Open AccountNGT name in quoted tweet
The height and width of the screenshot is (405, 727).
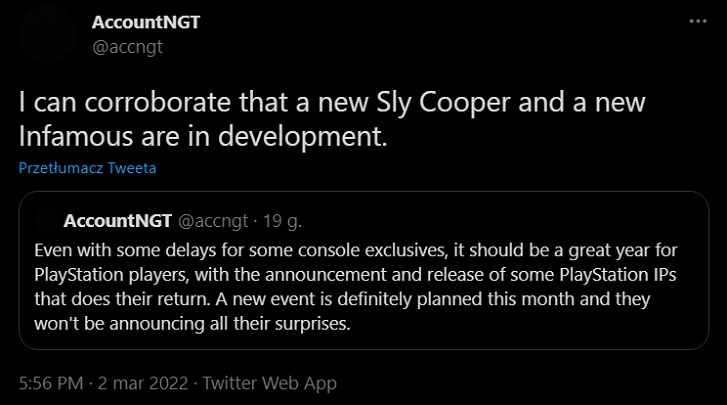[x=118, y=220]
